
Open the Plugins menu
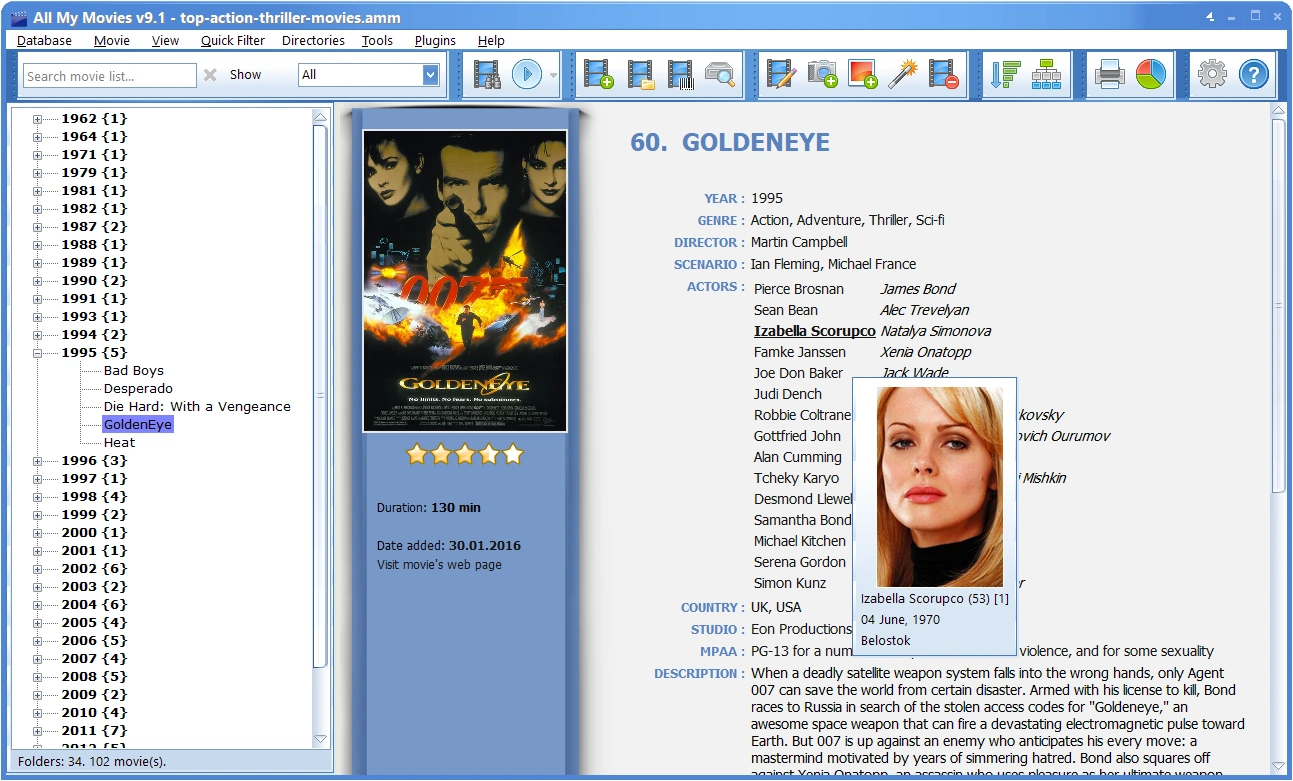[x=435, y=41]
